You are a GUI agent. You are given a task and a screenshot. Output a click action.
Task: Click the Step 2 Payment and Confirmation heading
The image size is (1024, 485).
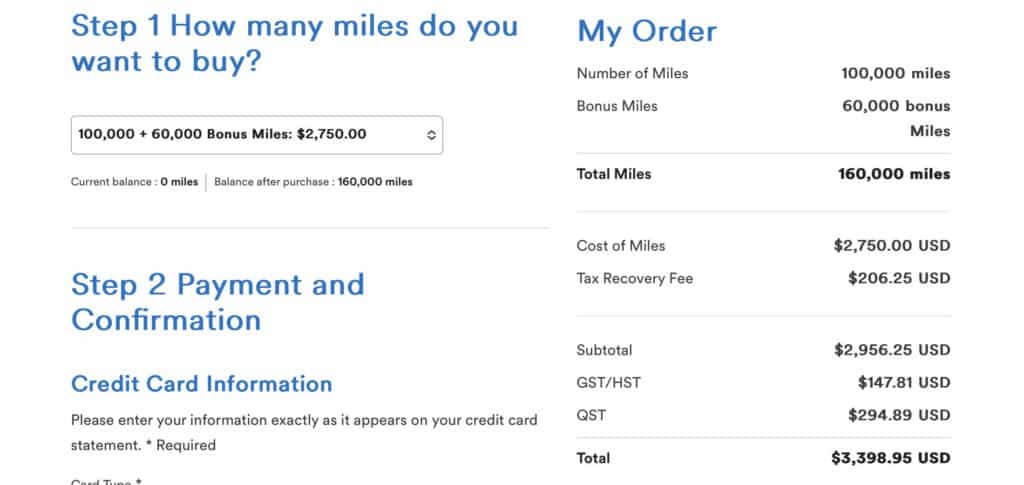coord(217,302)
